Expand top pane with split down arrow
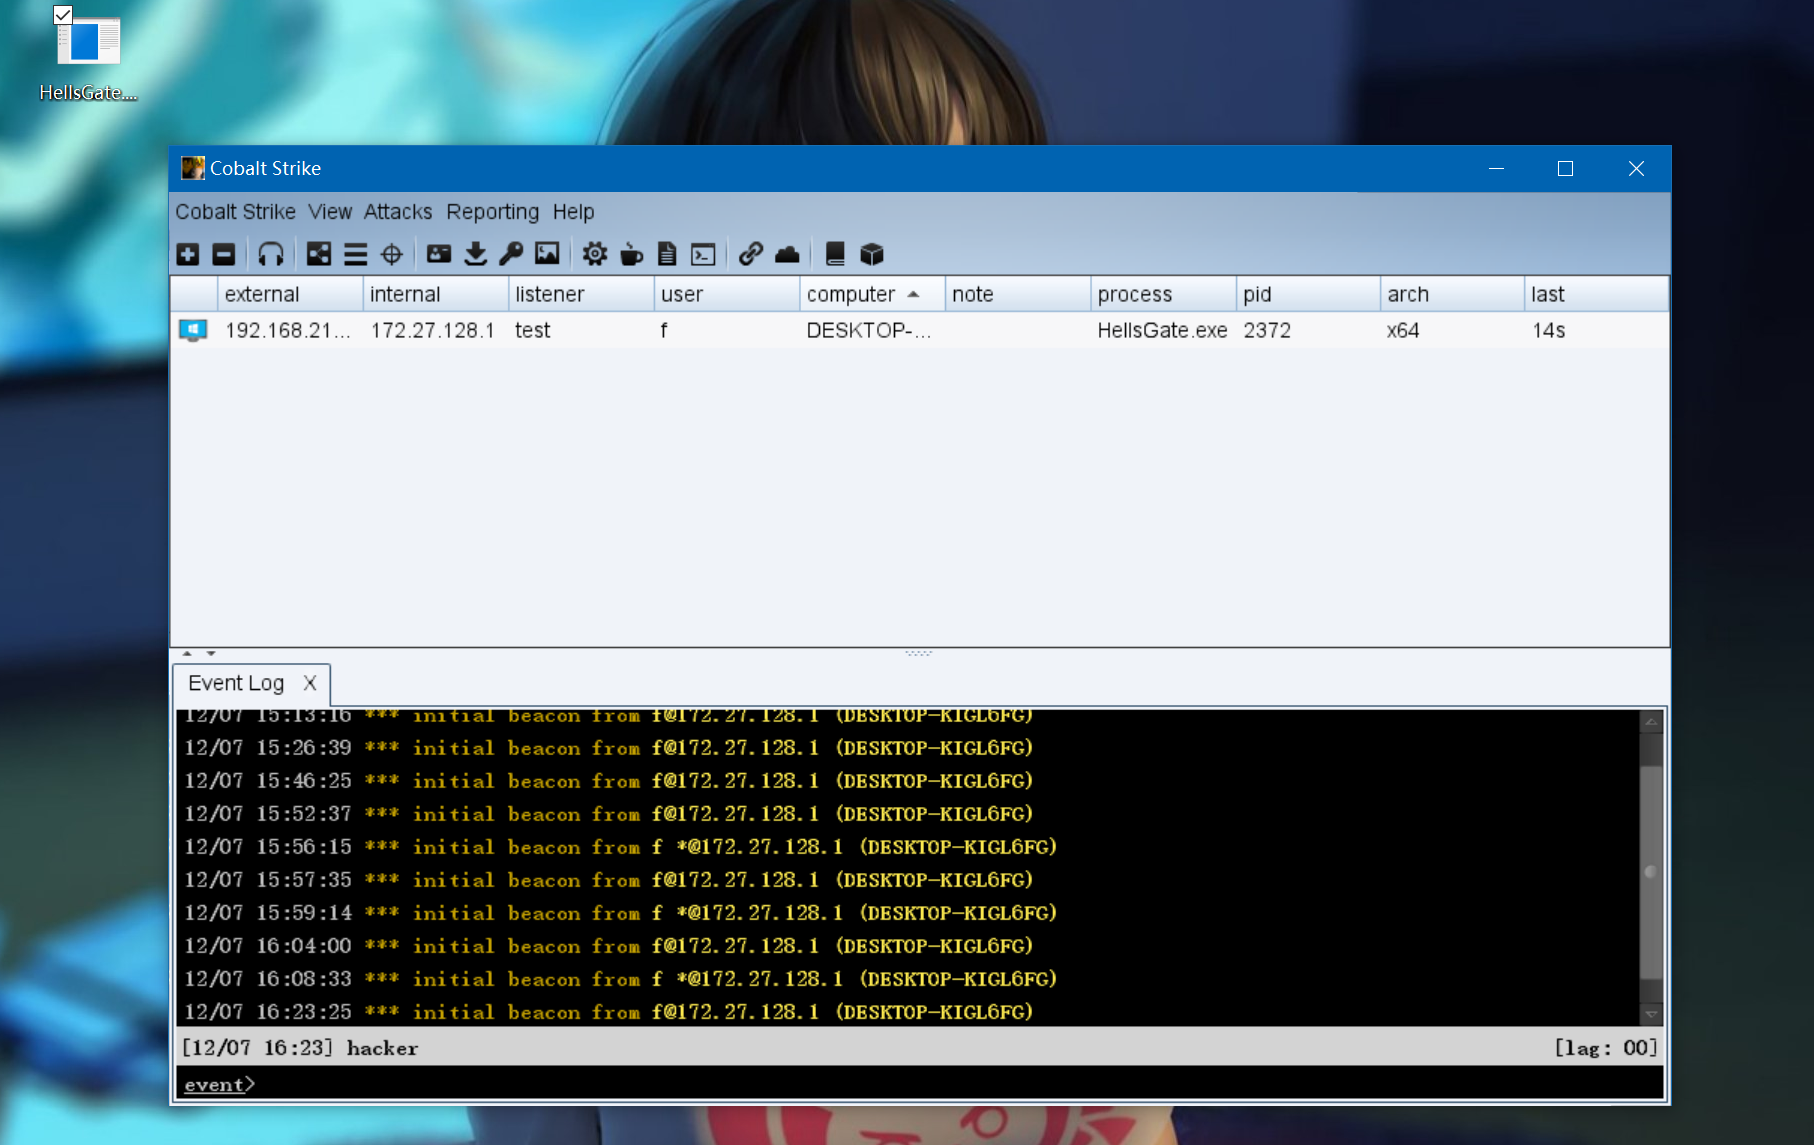Viewport: 1814px width, 1145px height. (211, 653)
